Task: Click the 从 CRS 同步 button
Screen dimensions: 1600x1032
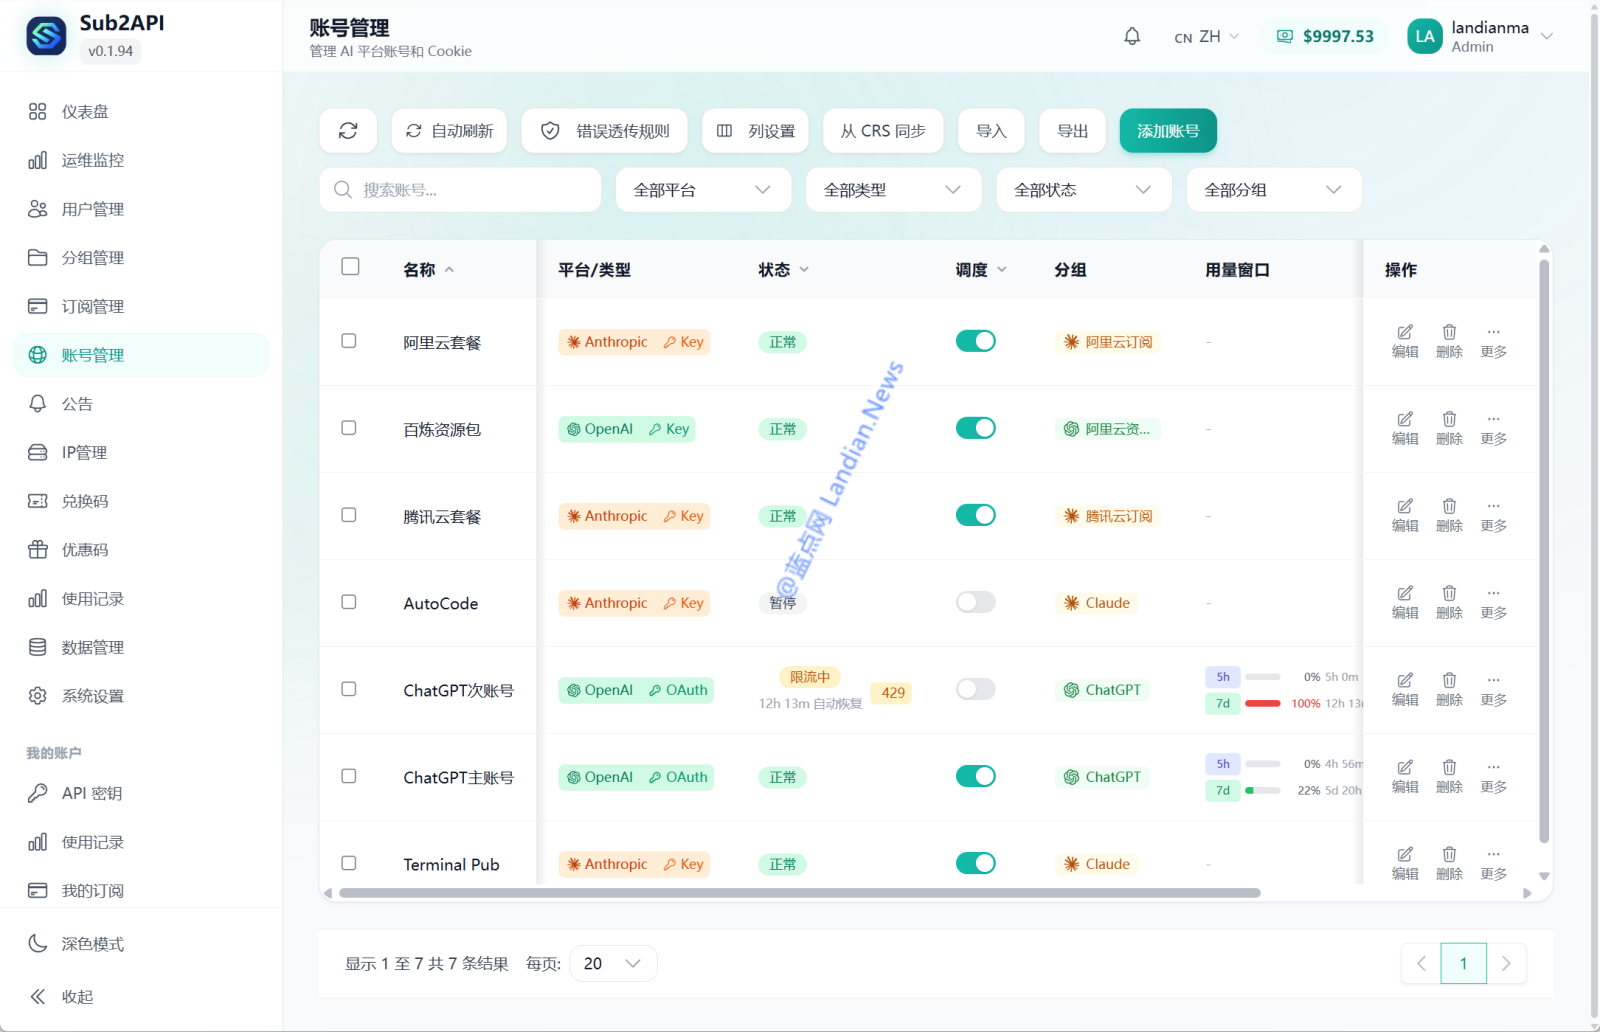Action: 882,131
